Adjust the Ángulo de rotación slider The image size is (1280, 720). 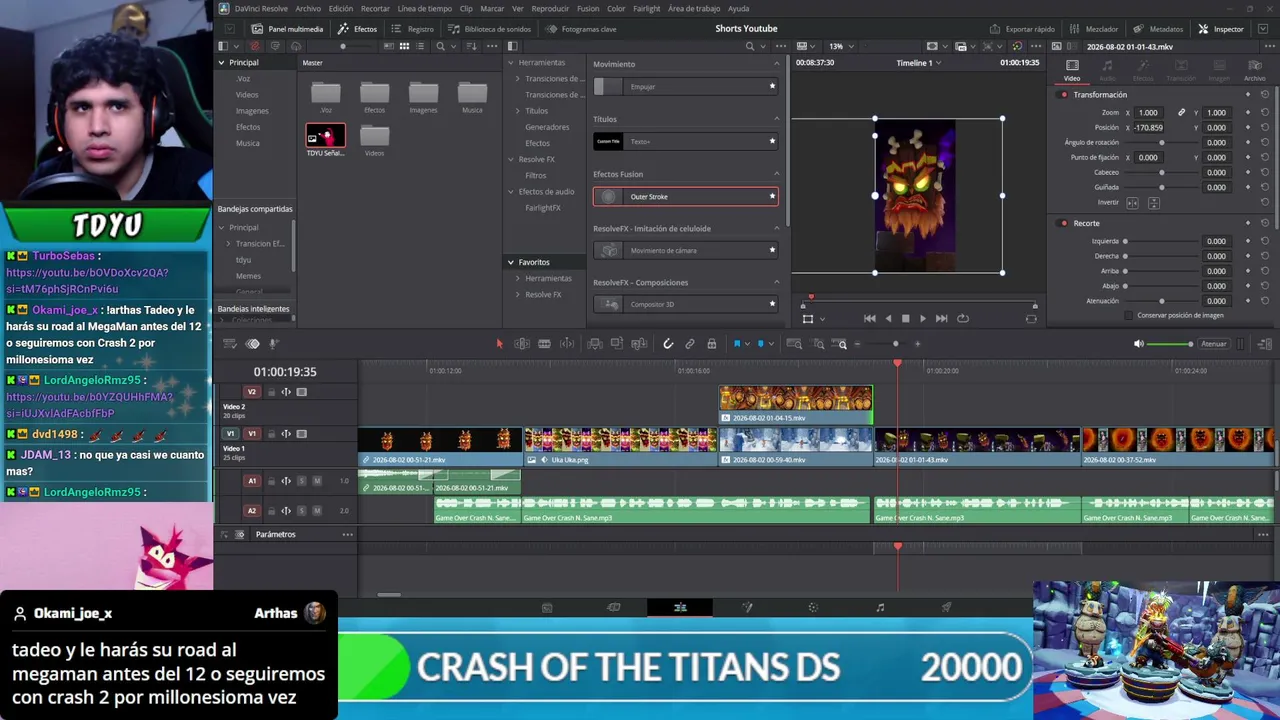coord(1161,143)
